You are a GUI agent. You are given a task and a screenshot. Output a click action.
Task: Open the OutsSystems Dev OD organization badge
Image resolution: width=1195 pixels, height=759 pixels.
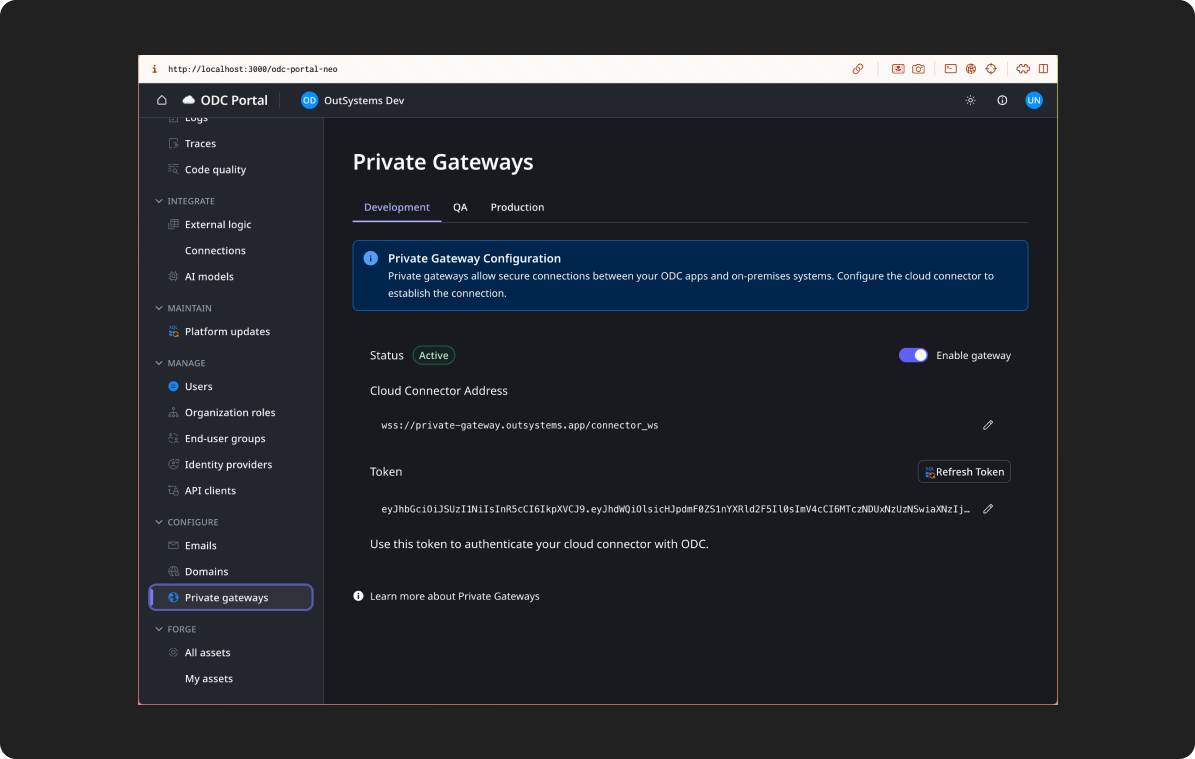[x=309, y=100]
